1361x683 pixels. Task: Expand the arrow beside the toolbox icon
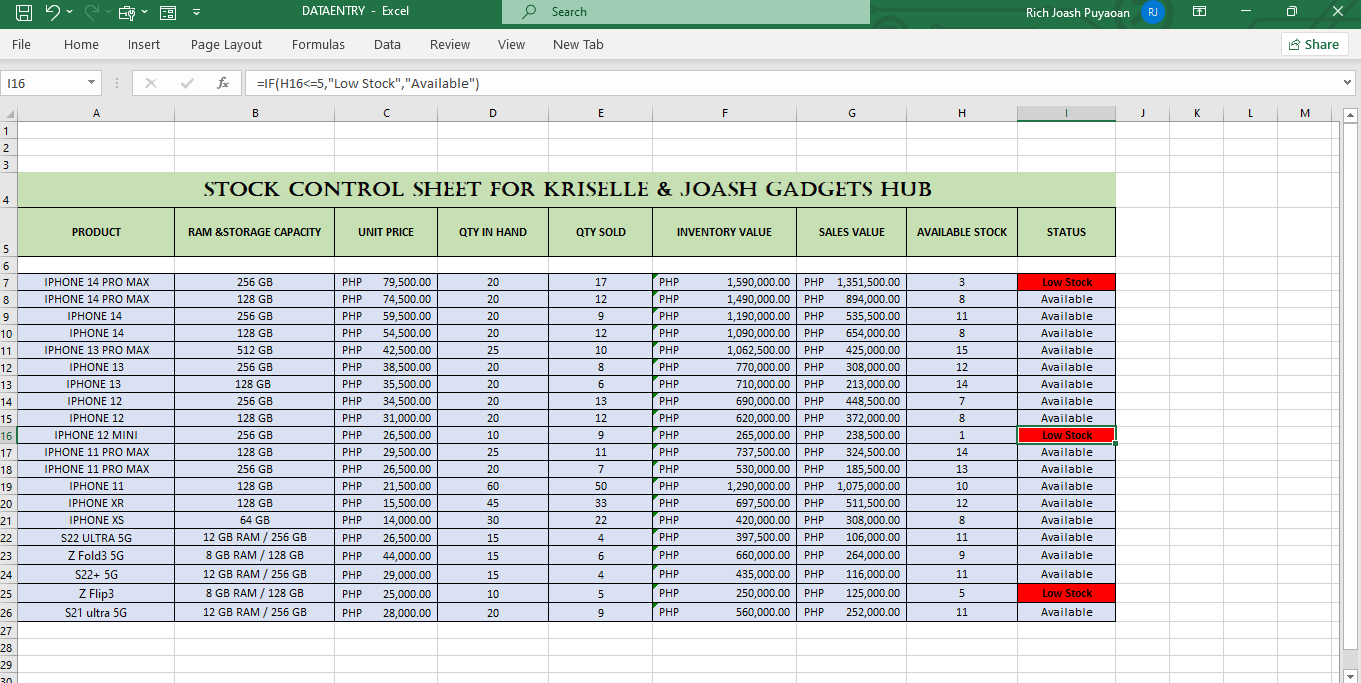144,12
